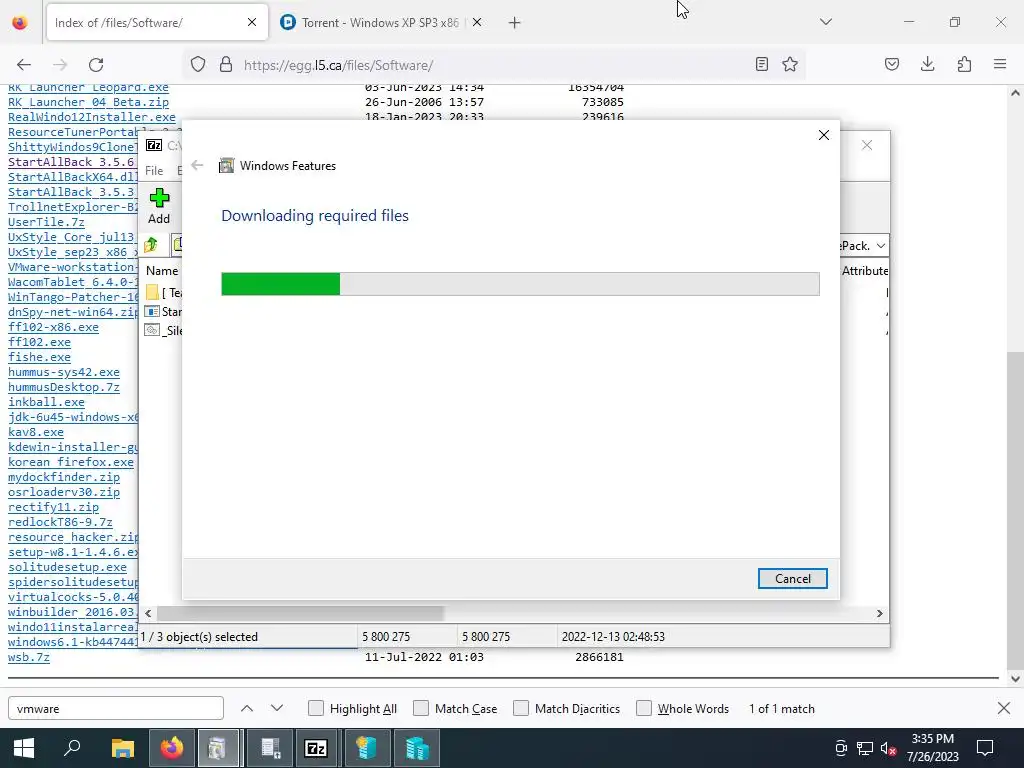
Task: Open the rectify11.zip link
Action: coord(53,507)
